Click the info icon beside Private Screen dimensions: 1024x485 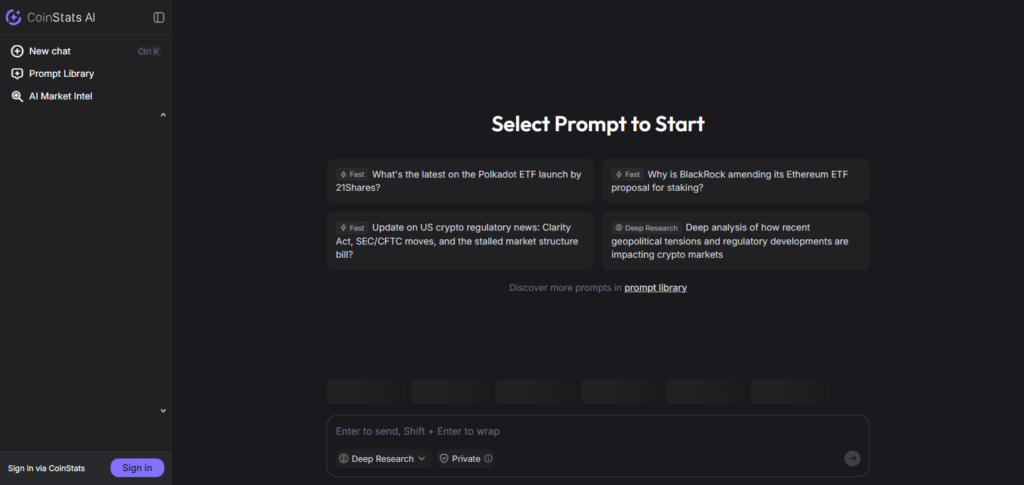(x=488, y=459)
